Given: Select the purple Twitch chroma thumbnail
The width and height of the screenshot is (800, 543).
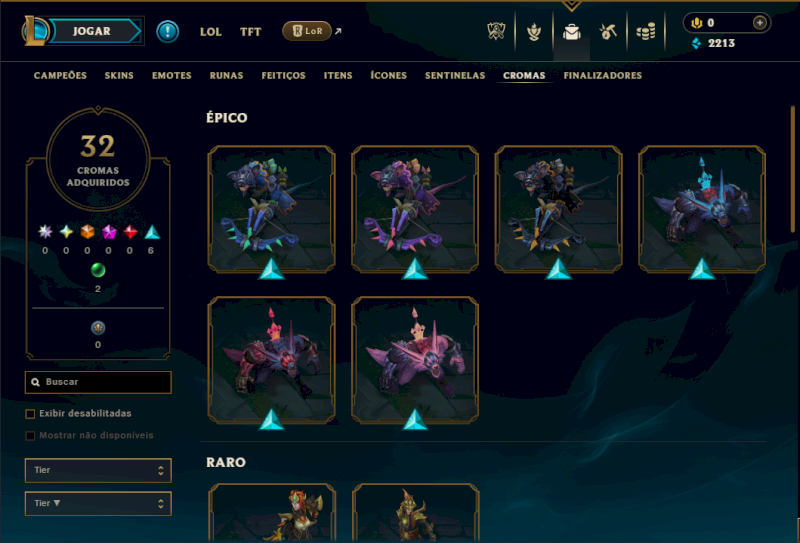Looking at the screenshot, I should pyautogui.click(x=415, y=209).
